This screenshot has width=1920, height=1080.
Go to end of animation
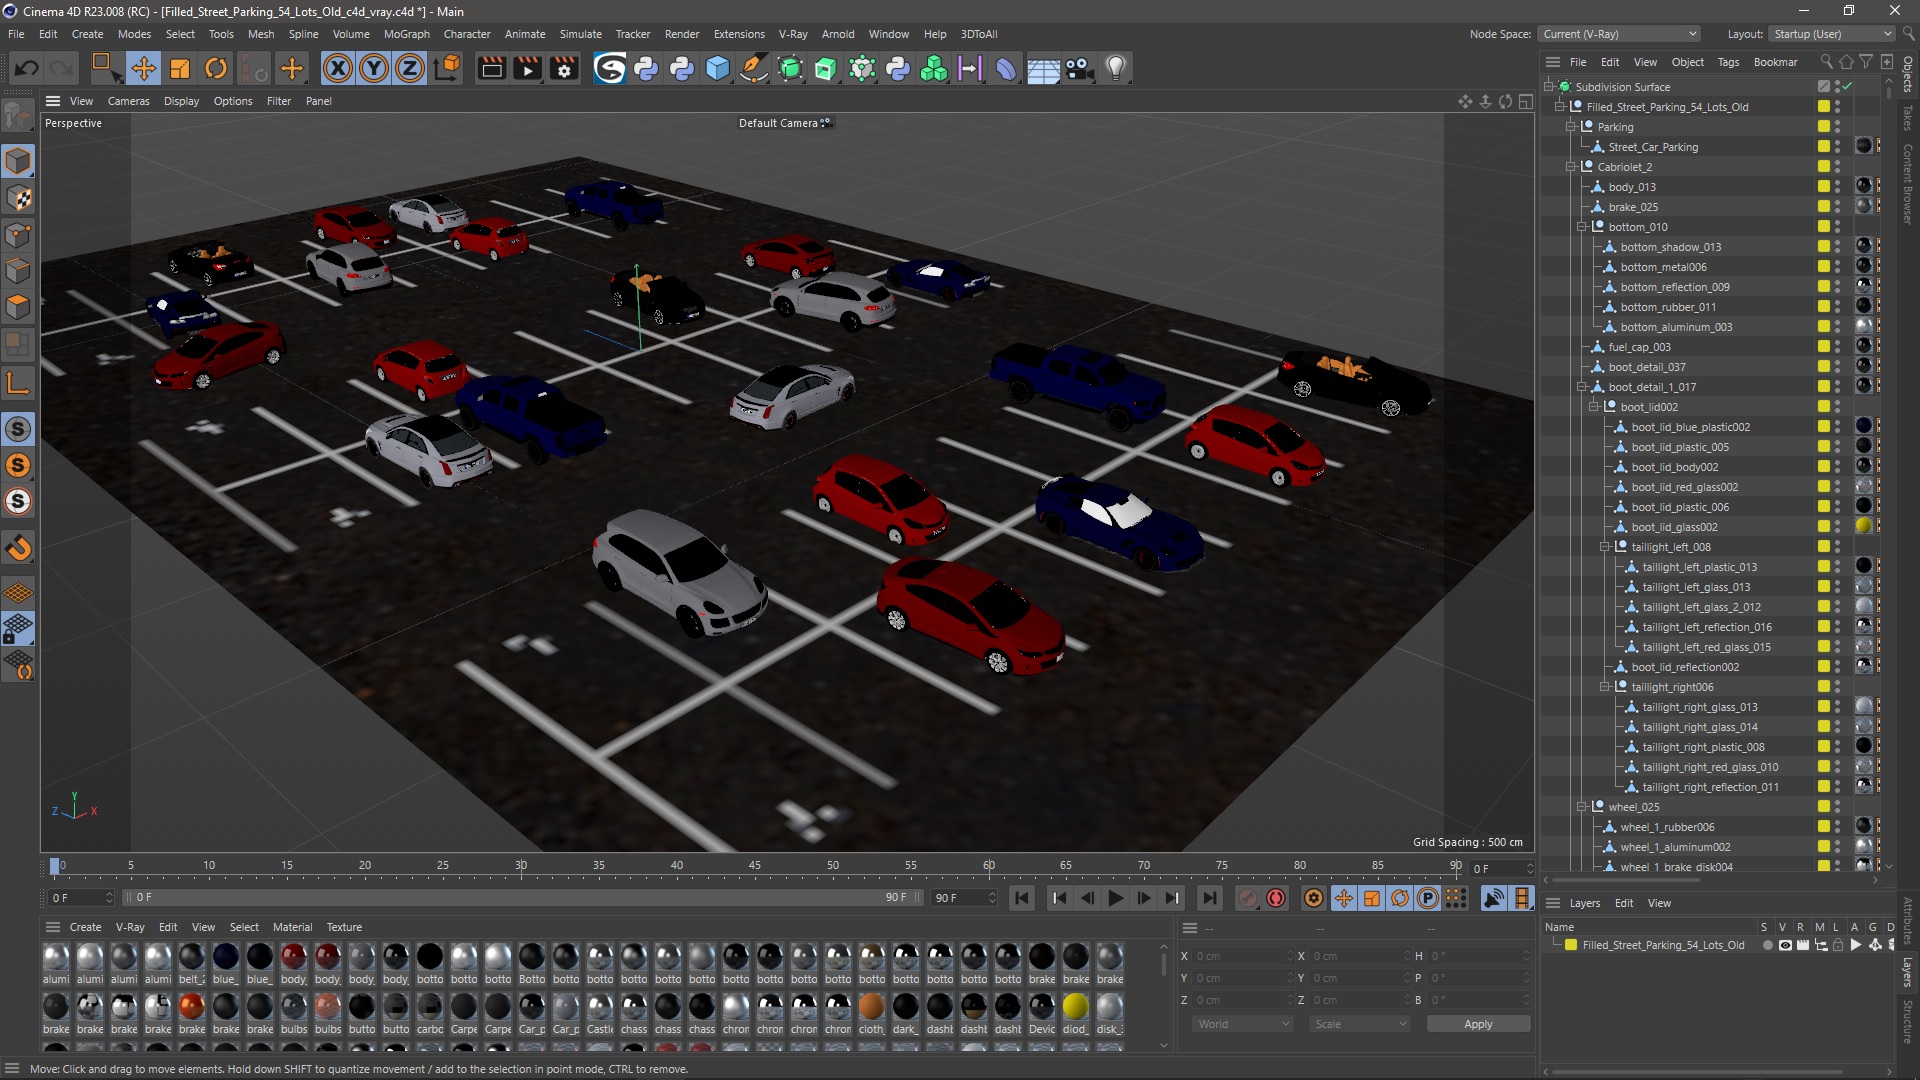1209,898
